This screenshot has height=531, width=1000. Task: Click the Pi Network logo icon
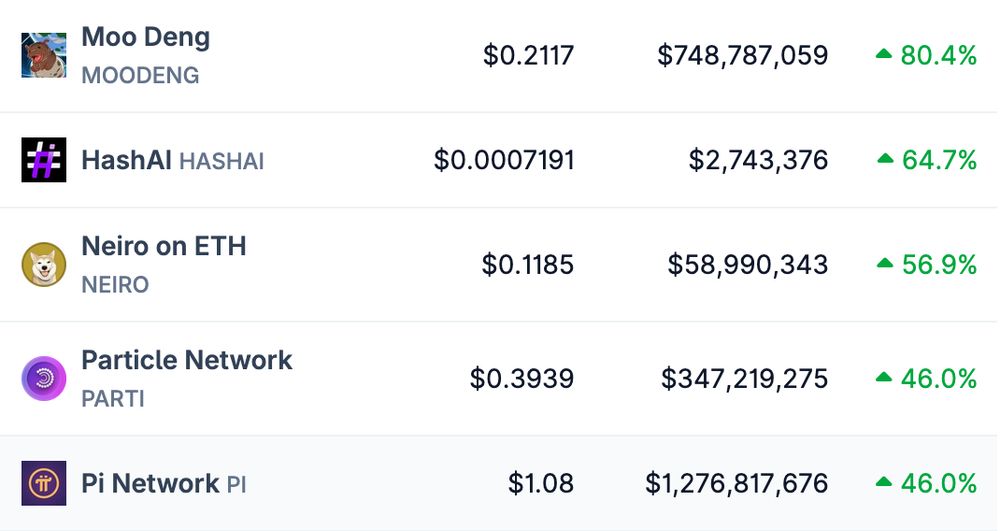(43, 483)
